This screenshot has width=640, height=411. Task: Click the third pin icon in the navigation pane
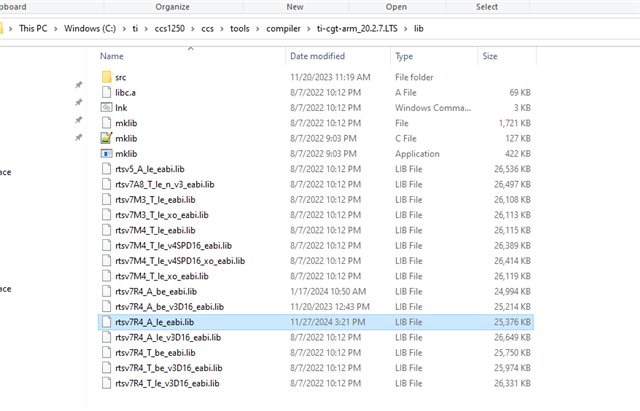pyautogui.click(x=78, y=120)
